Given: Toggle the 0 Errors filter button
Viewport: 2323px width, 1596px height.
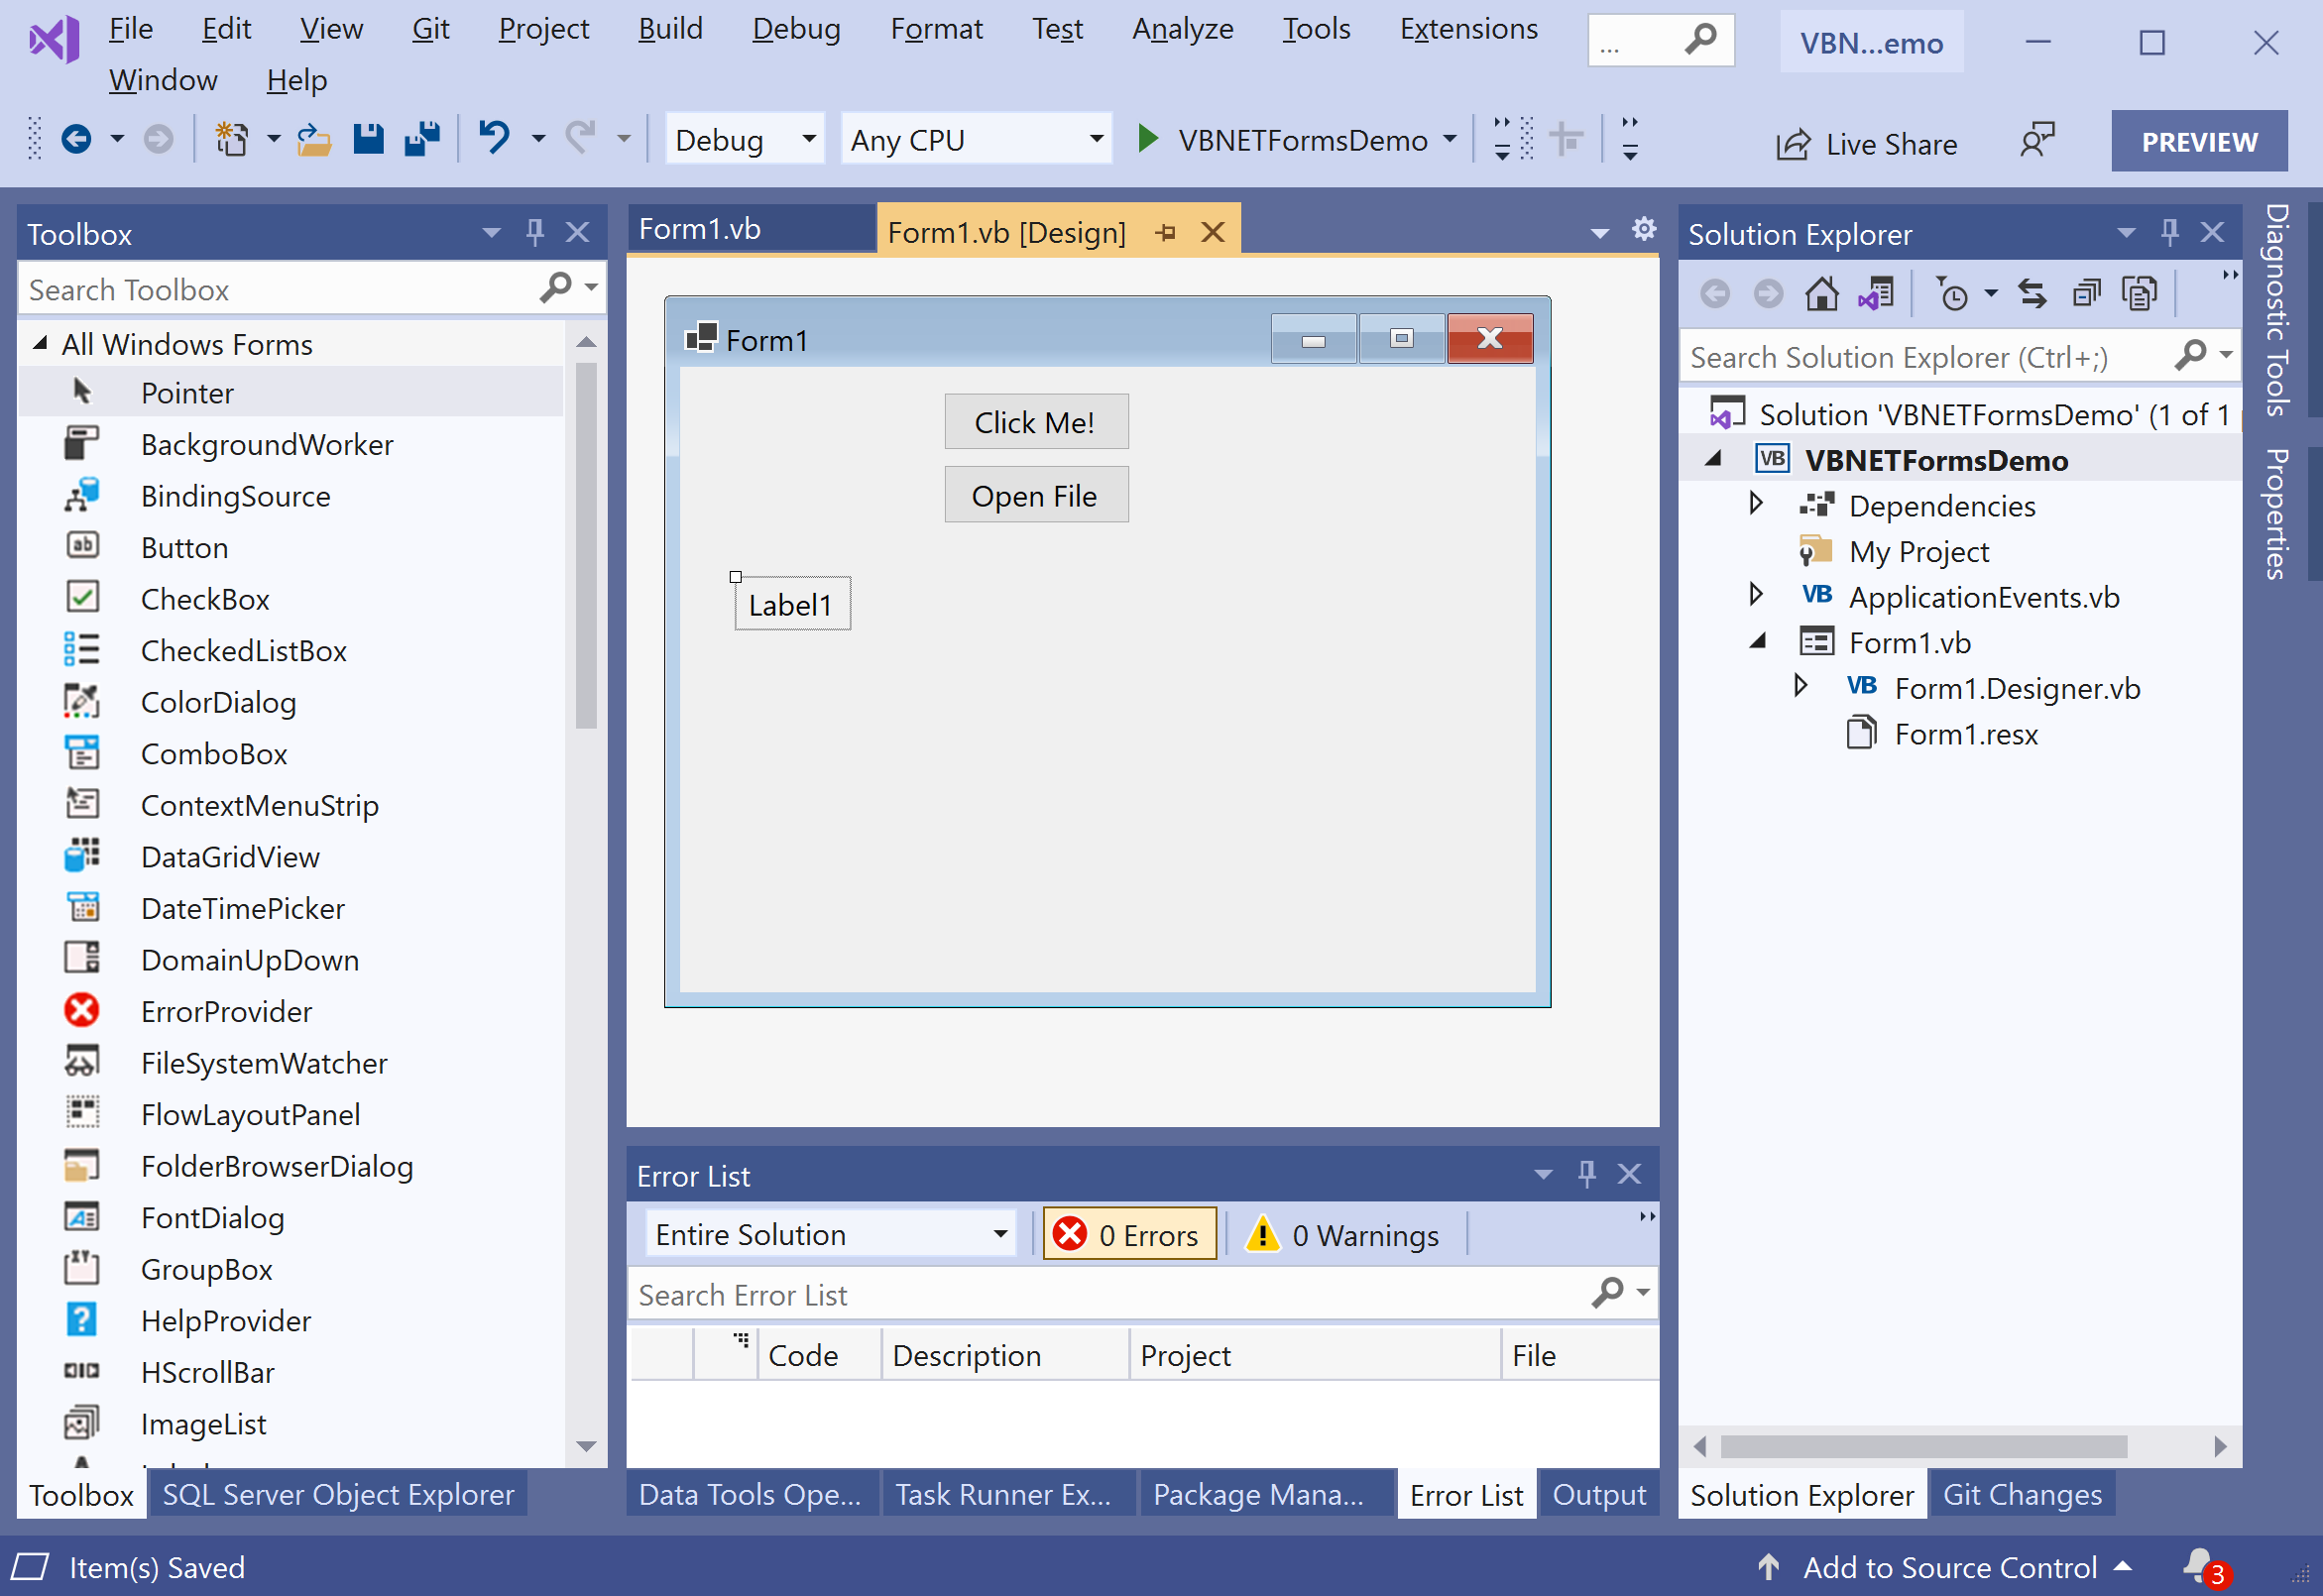Looking at the screenshot, I should [x=1130, y=1234].
